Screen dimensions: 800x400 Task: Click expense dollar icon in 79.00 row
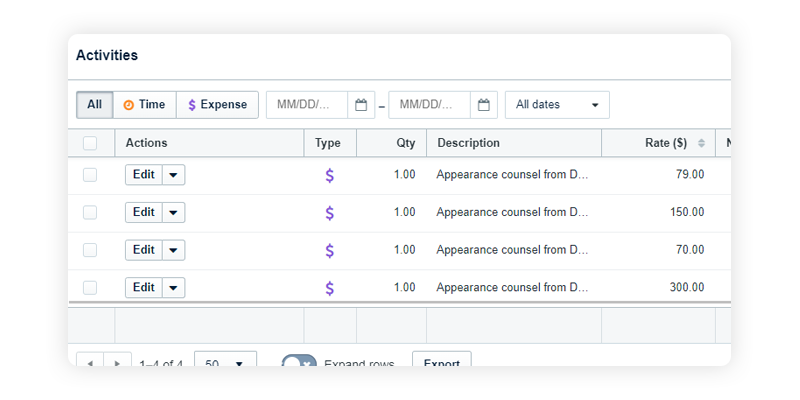coord(330,176)
